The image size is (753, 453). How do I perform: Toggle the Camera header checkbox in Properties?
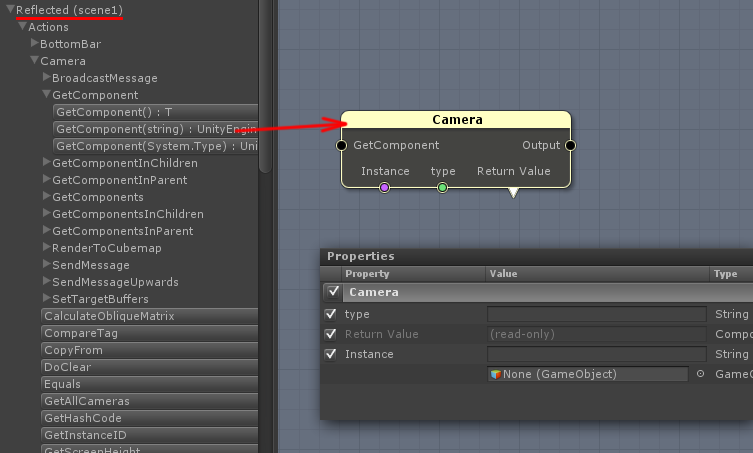pyautogui.click(x=333, y=292)
